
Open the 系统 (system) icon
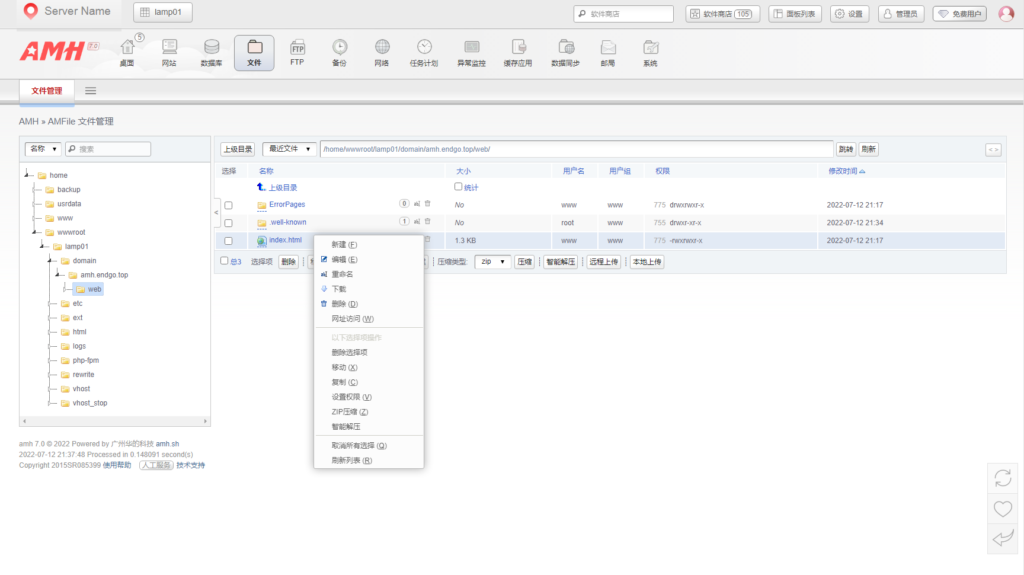click(x=650, y=52)
